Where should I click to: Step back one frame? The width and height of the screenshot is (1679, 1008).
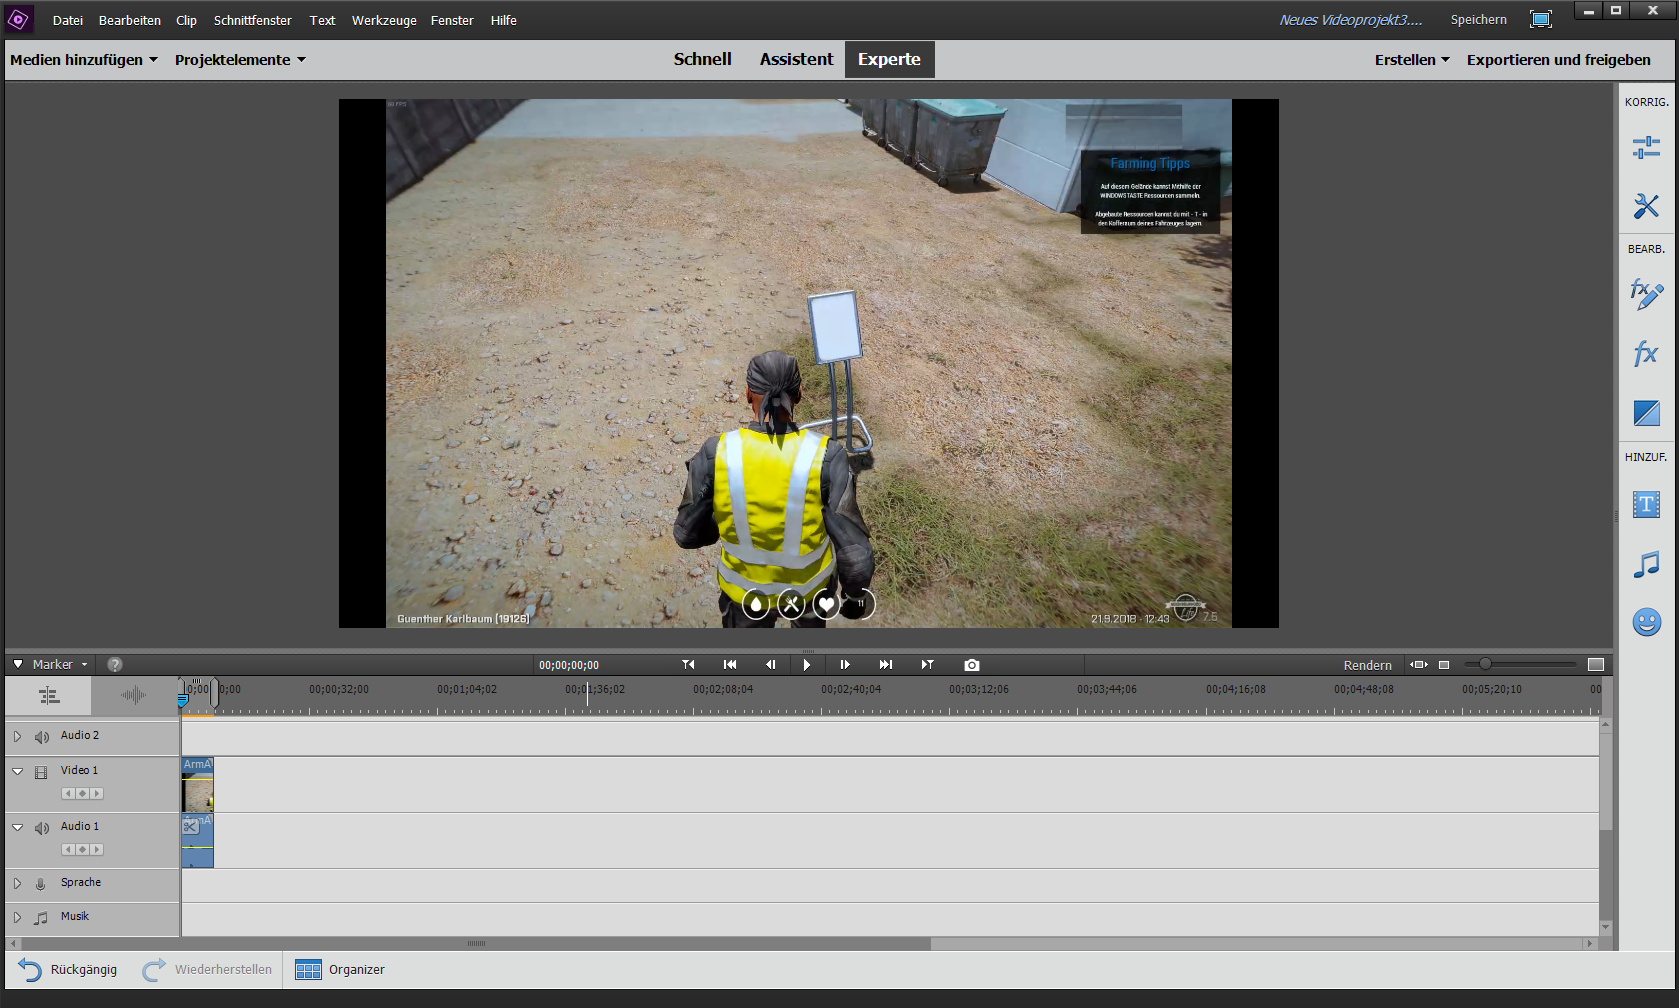click(770, 665)
